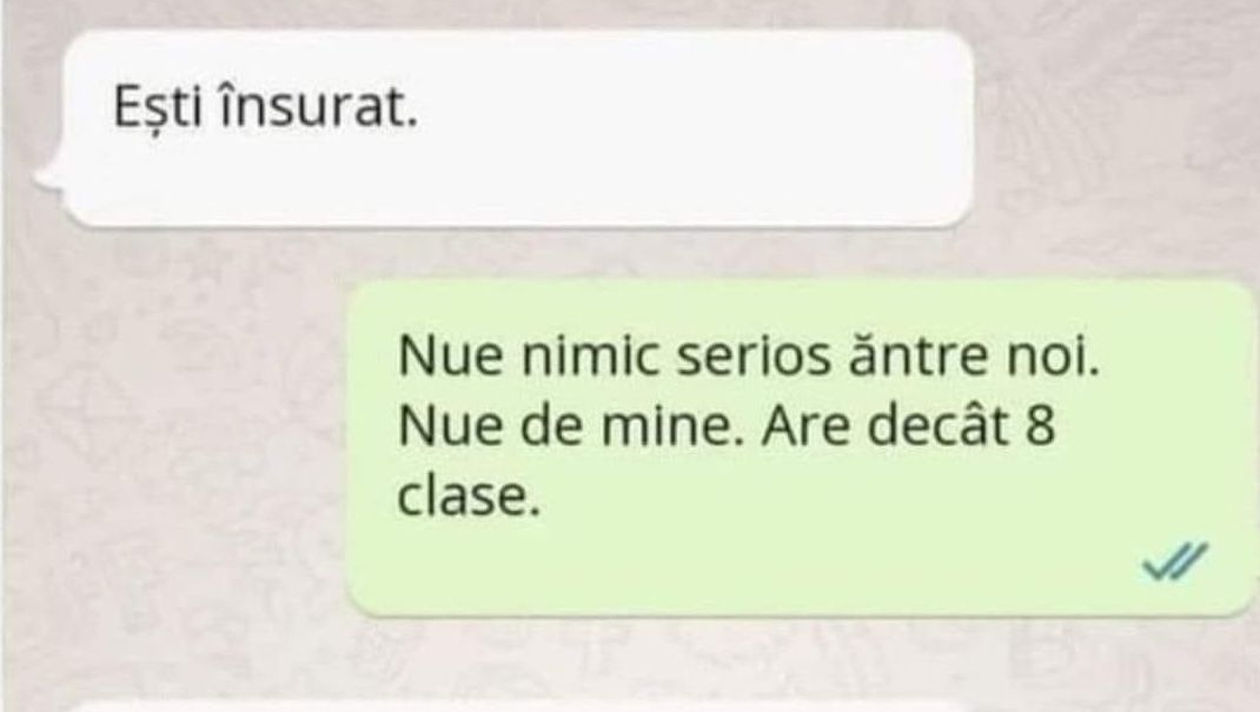Click the line 'Nue nimic serios ăntre noi.'
Image resolution: width=1260 pixels, height=712 pixels.
coord(748,358)
